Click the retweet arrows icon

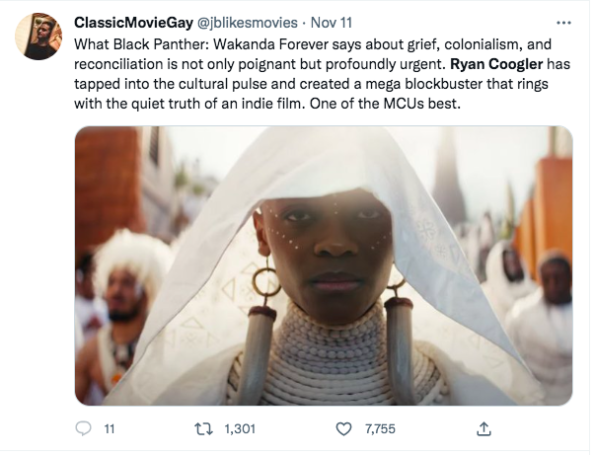click(x=203, y=429)
